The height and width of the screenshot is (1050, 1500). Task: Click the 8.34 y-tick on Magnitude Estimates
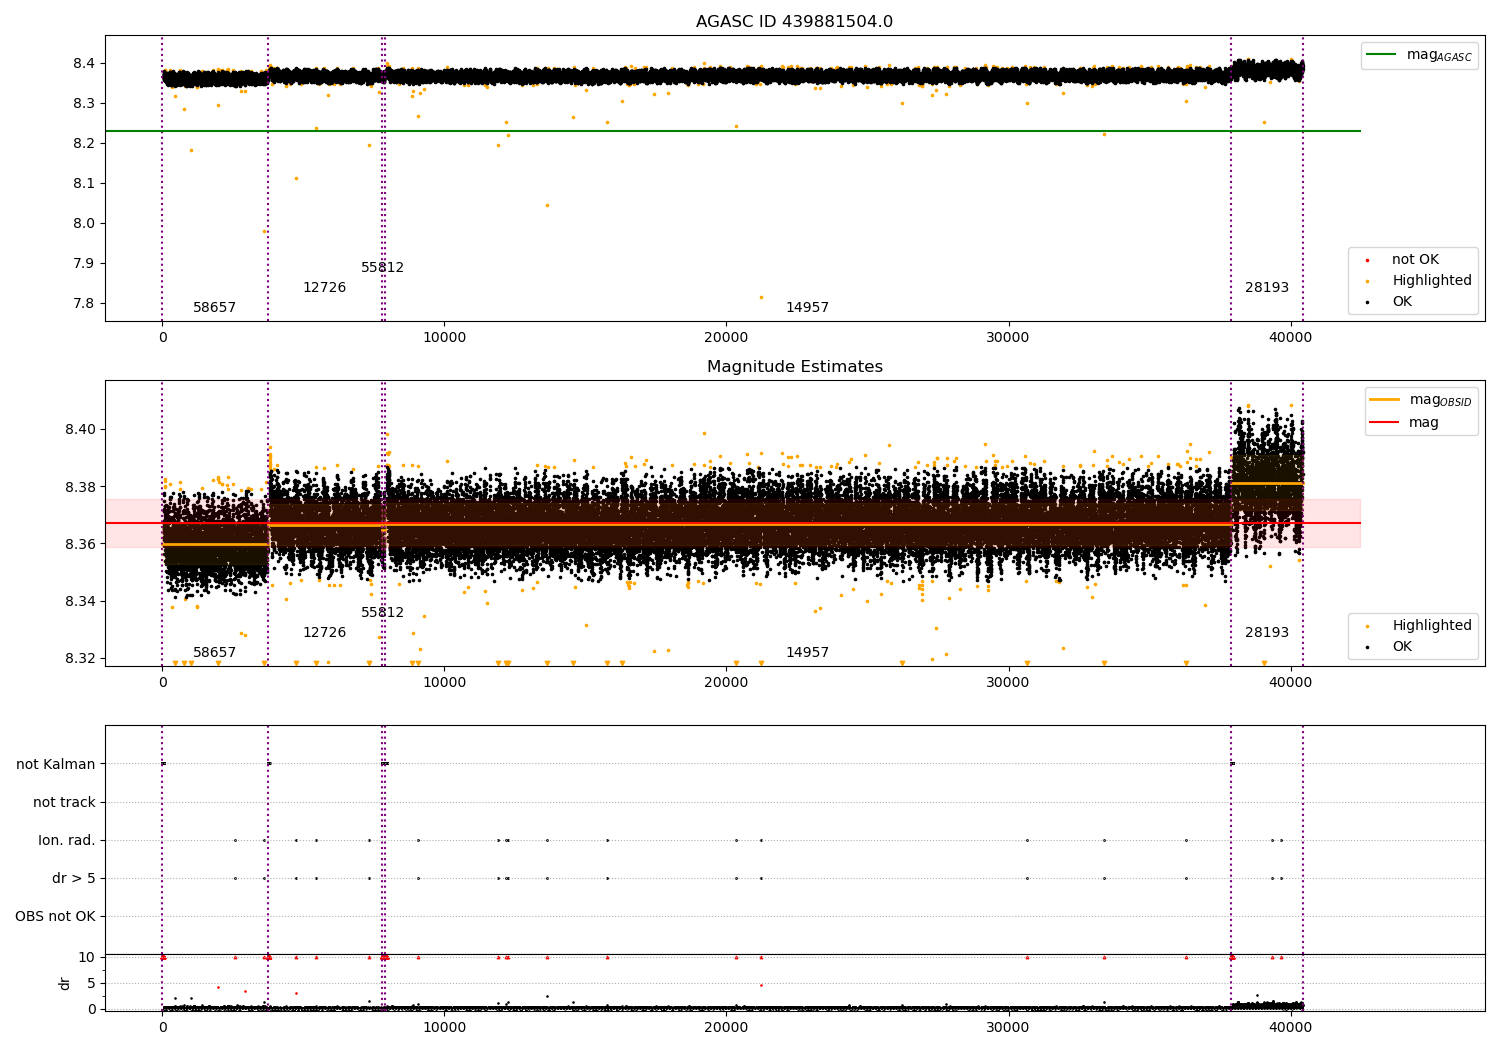click(81, 602)
